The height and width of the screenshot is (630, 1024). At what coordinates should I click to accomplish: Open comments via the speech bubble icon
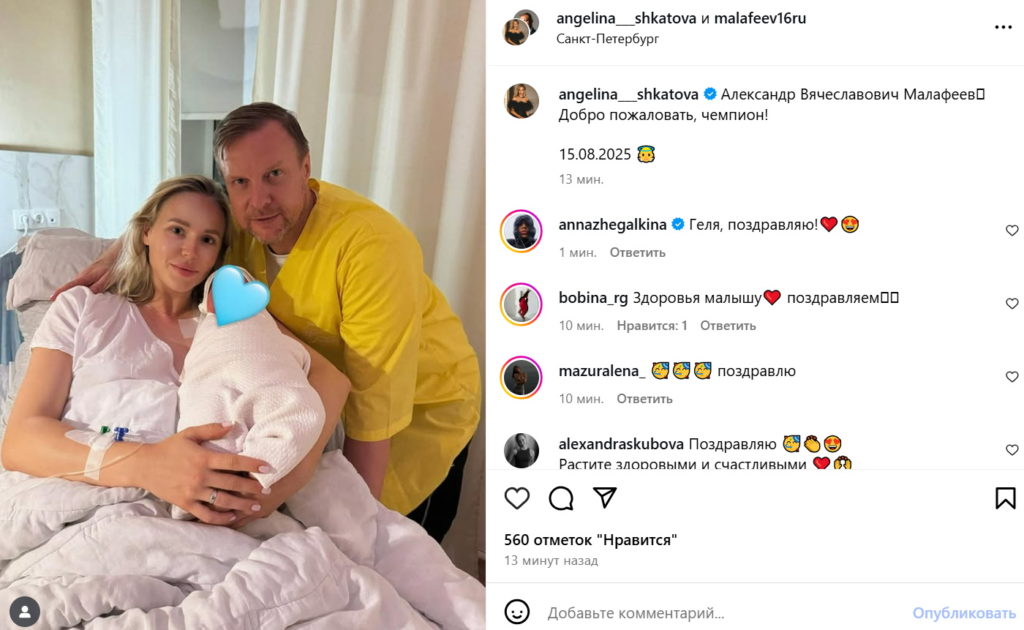tap(561, 498)
